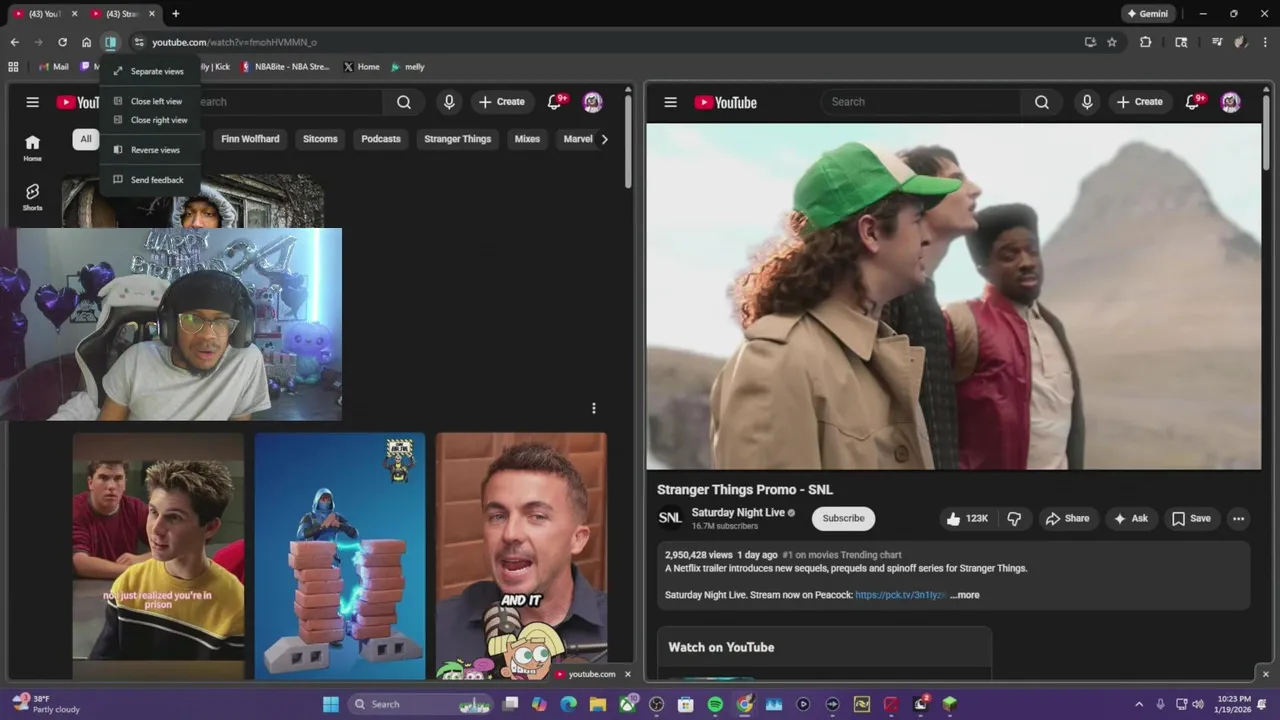This screenshot has width=1280, height=720.
Task: Open the notifications bell in the left view
Action: coord(554,102)
